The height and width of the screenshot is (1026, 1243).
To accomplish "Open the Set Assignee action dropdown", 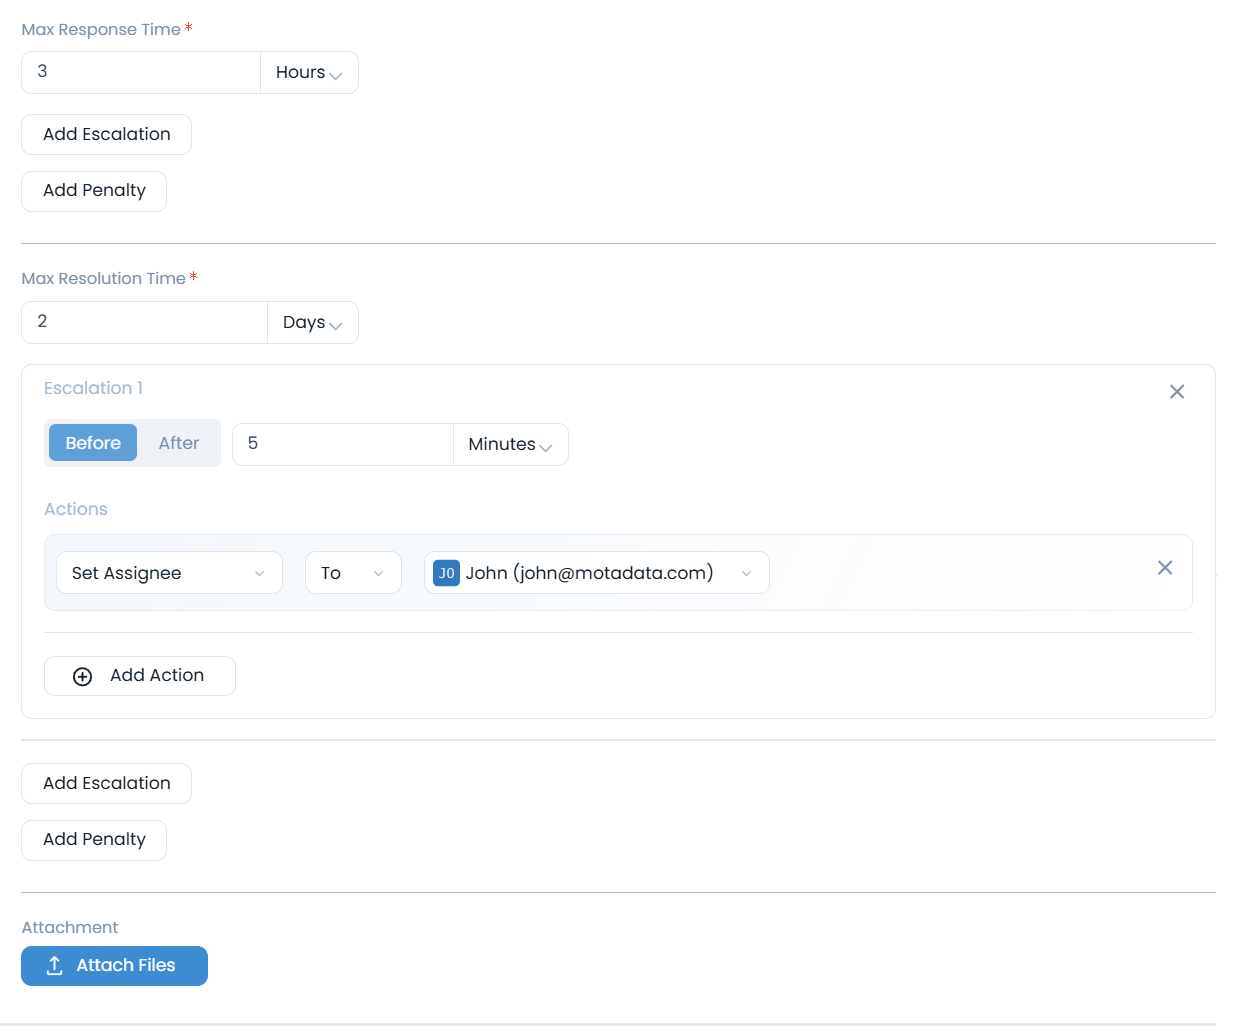I will coord(169,573).
